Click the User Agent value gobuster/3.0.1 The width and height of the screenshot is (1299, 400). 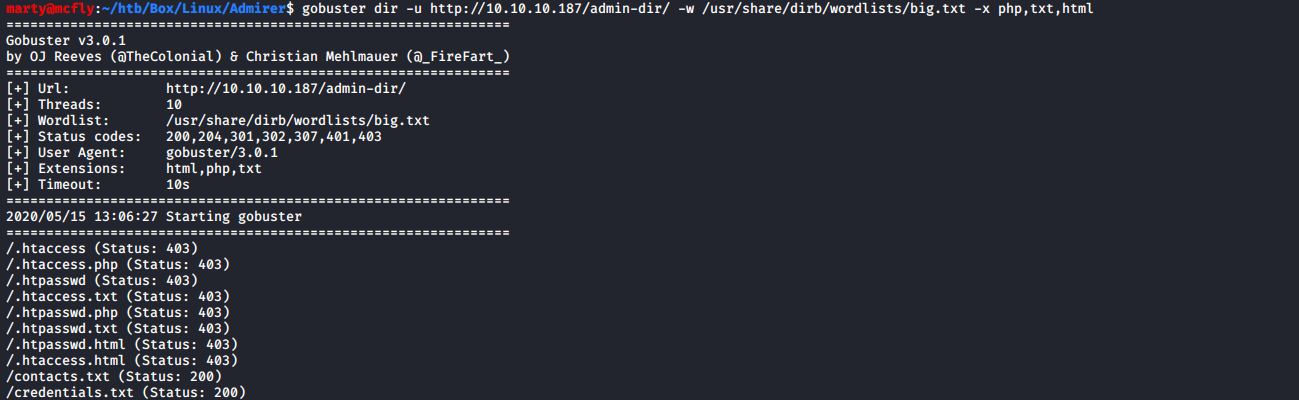(222, 152)
